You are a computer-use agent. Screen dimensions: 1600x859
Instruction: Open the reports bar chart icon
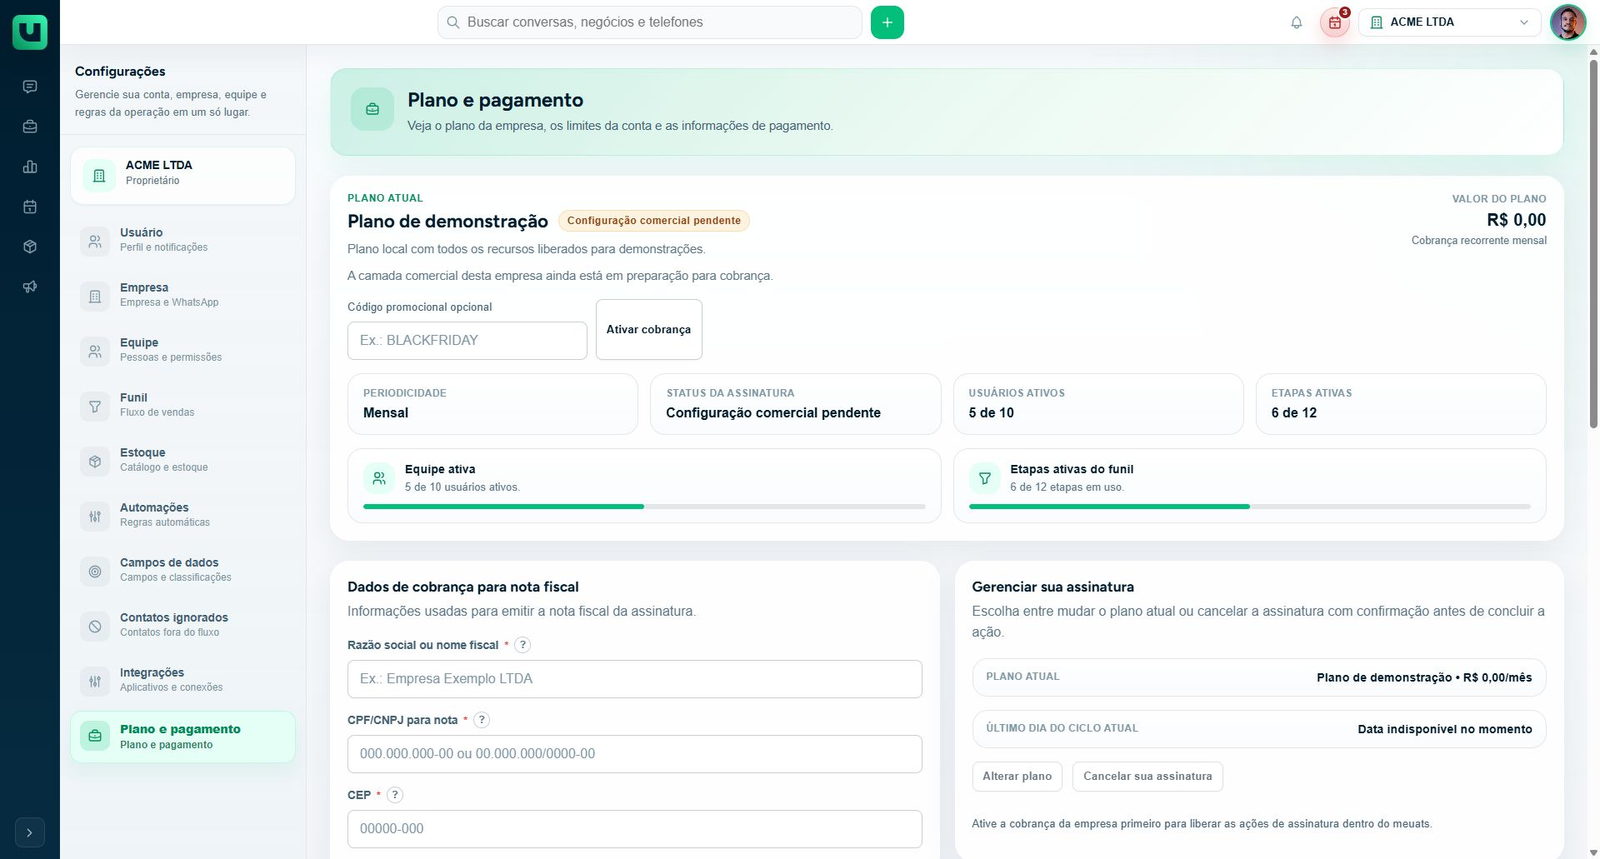coord(30,167)
